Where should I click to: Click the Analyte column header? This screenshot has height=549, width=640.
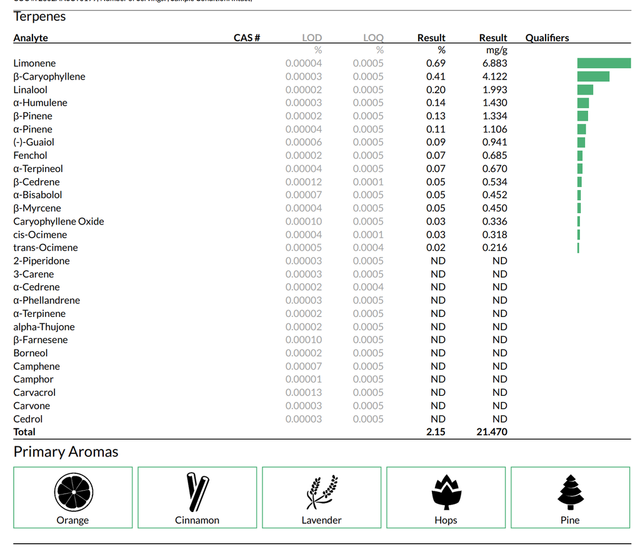(31, 38)
